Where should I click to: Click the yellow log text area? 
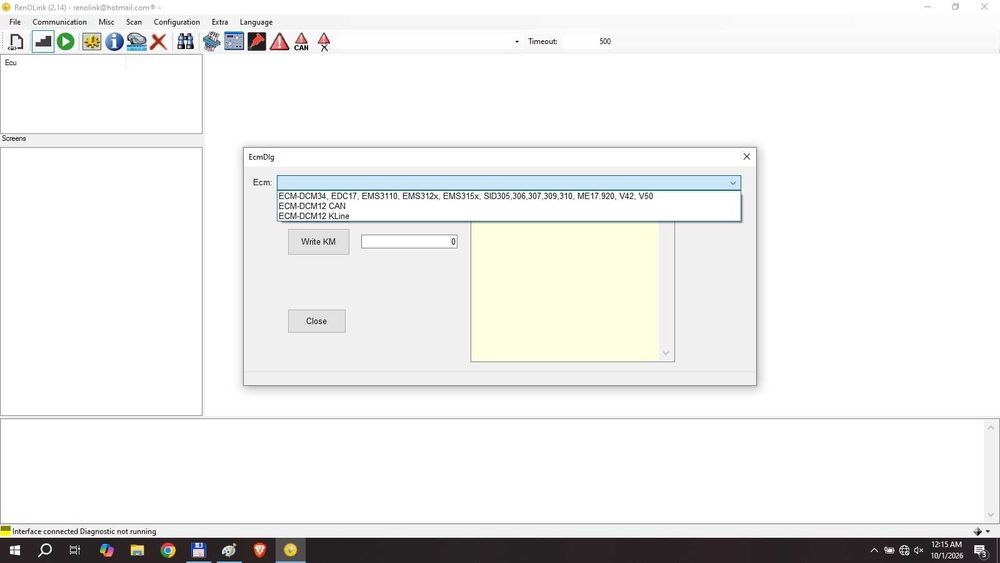(x=564, y=291)
